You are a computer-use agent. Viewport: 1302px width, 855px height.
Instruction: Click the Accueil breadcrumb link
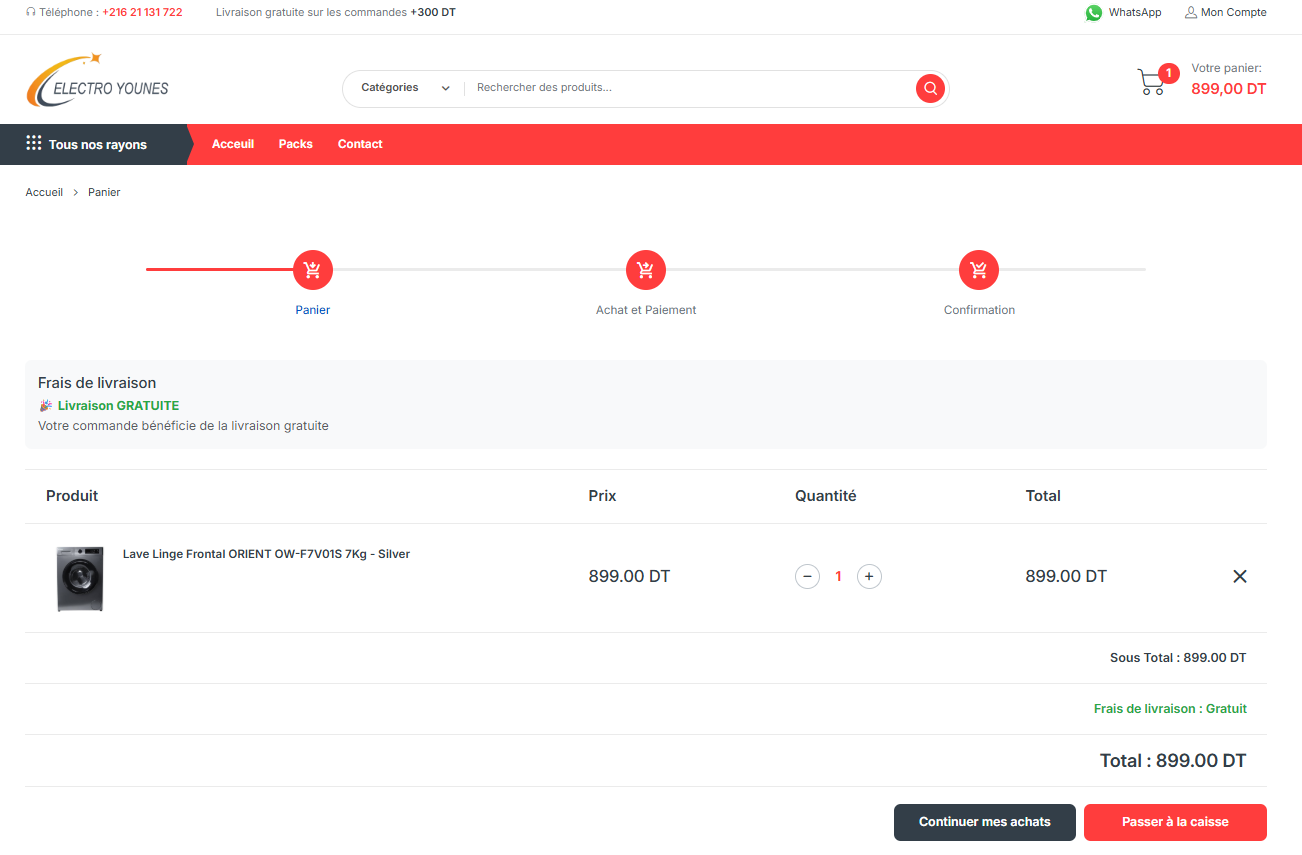point(44,192)
